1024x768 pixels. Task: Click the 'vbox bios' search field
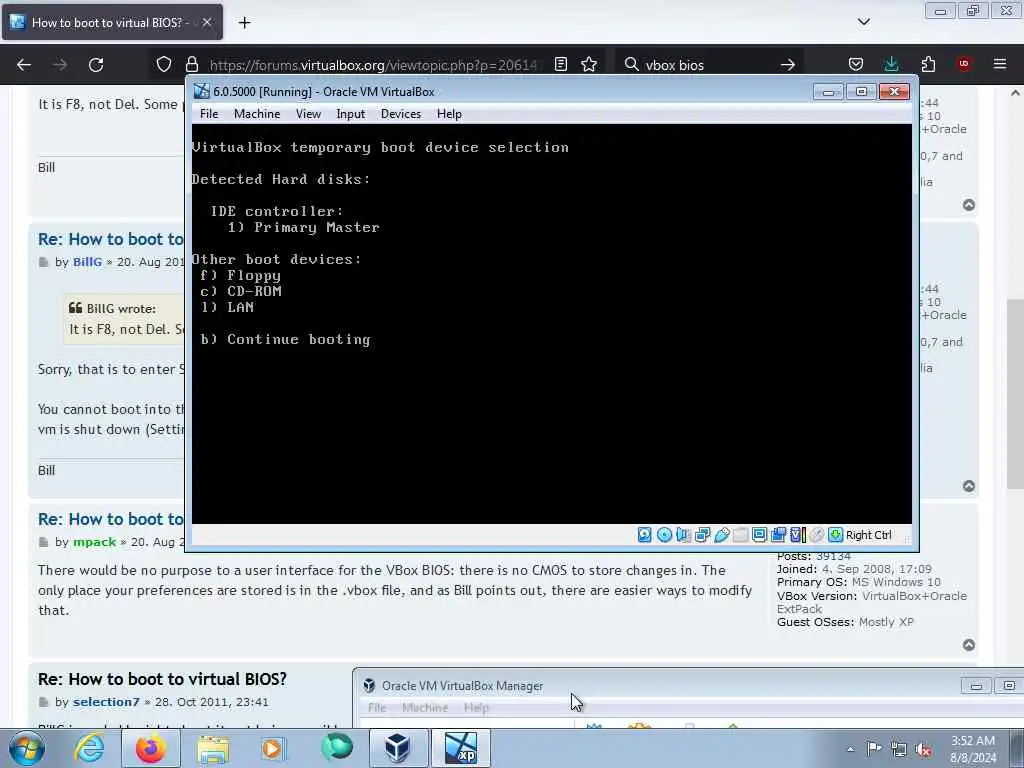click(708, 65)
